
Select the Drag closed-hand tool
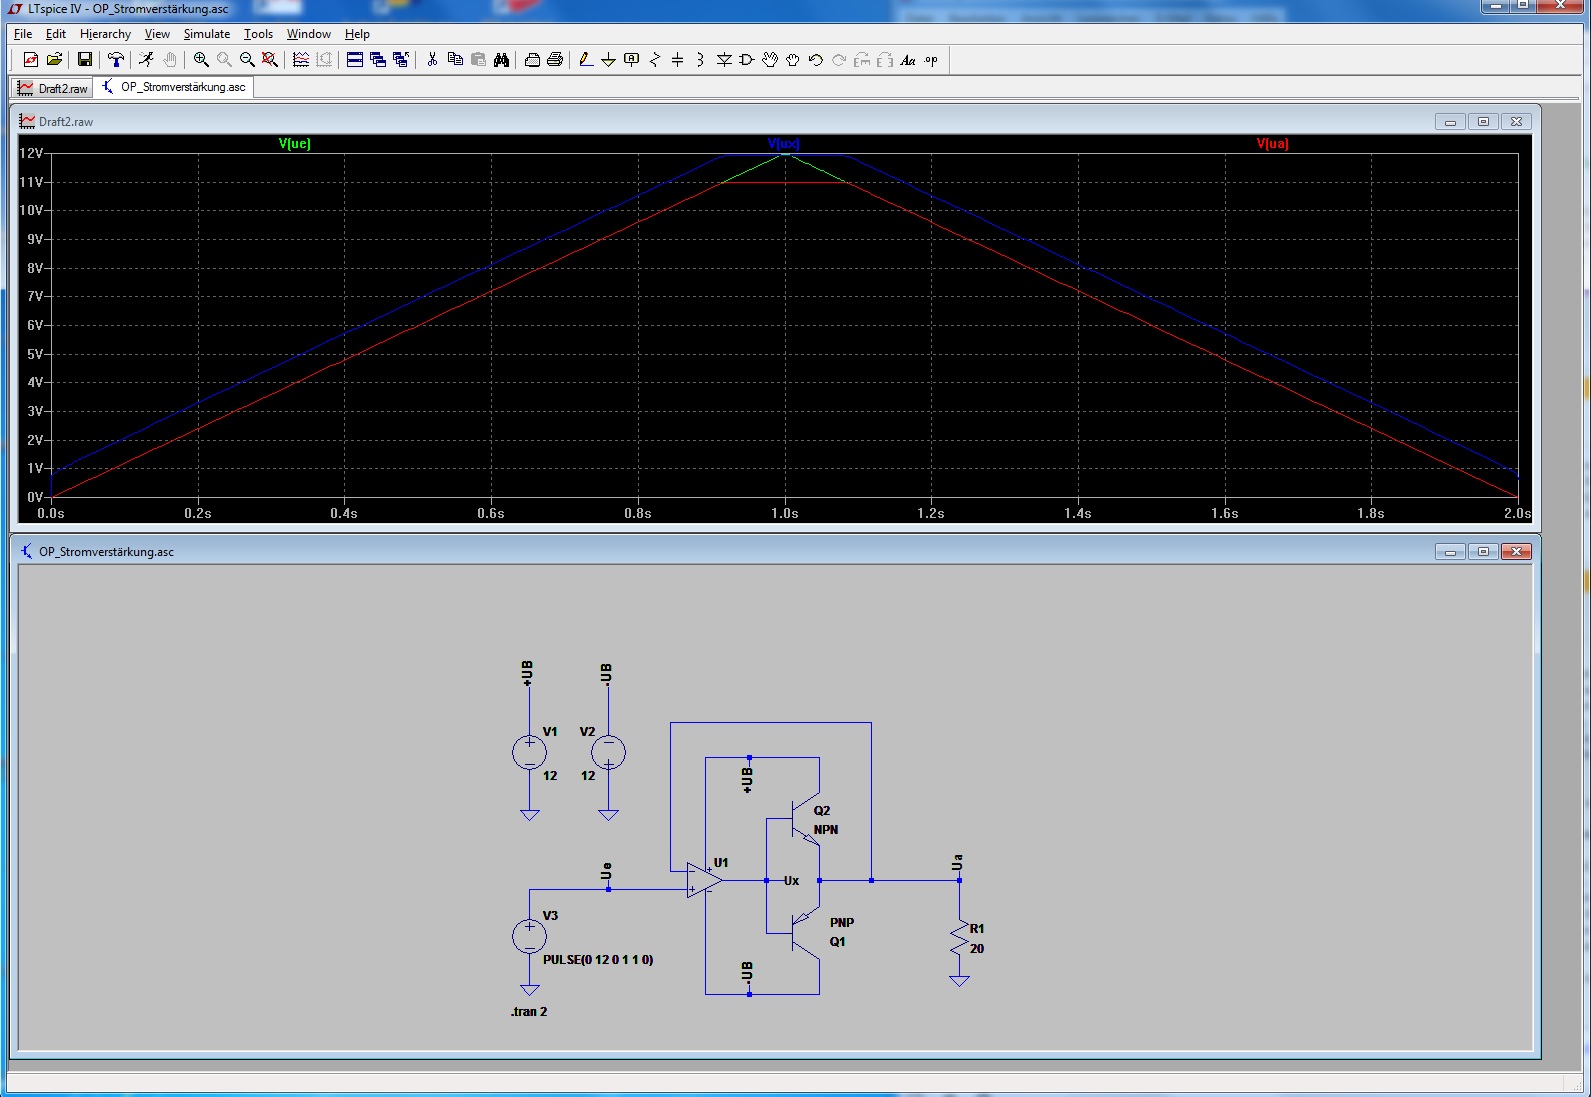coord(793,60)
